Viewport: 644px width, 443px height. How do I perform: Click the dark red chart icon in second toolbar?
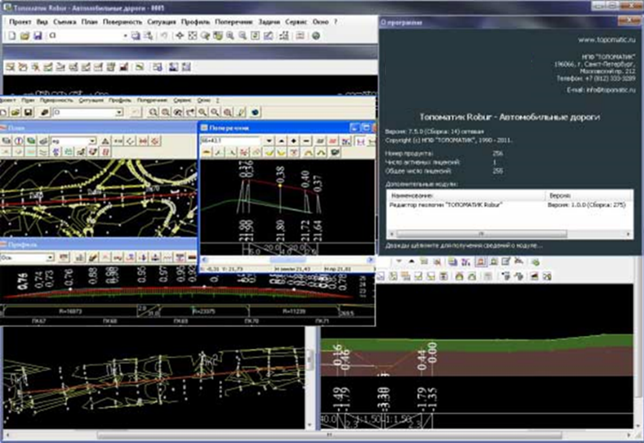coord(124,67)
